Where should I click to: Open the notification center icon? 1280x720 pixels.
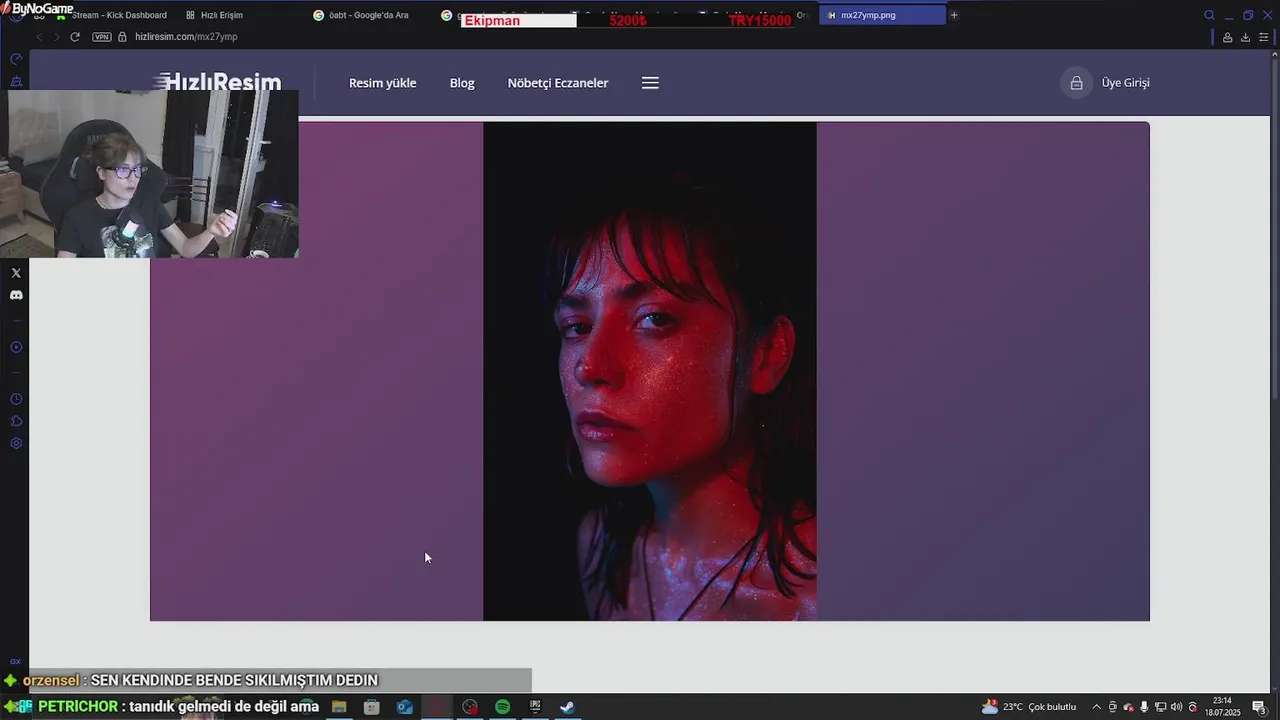pos(1259,707)
